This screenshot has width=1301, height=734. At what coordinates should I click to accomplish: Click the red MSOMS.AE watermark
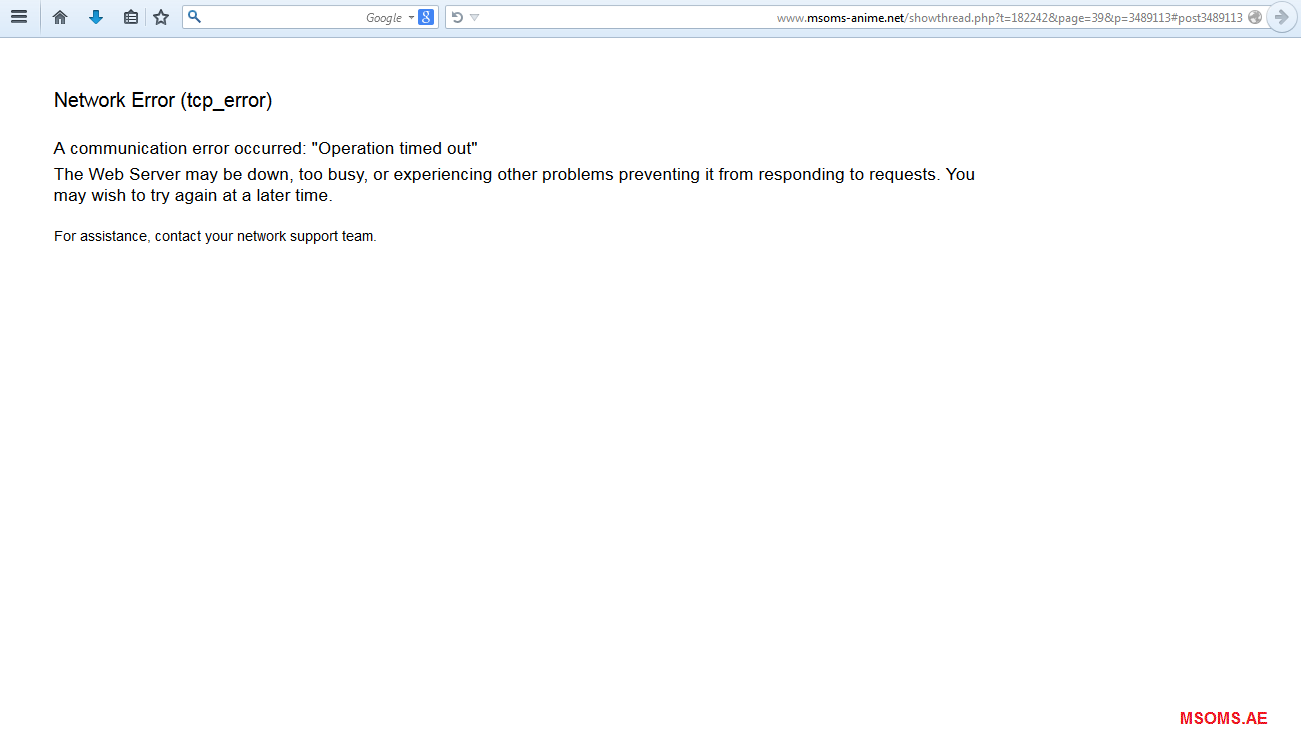(x=1223, y=718)
